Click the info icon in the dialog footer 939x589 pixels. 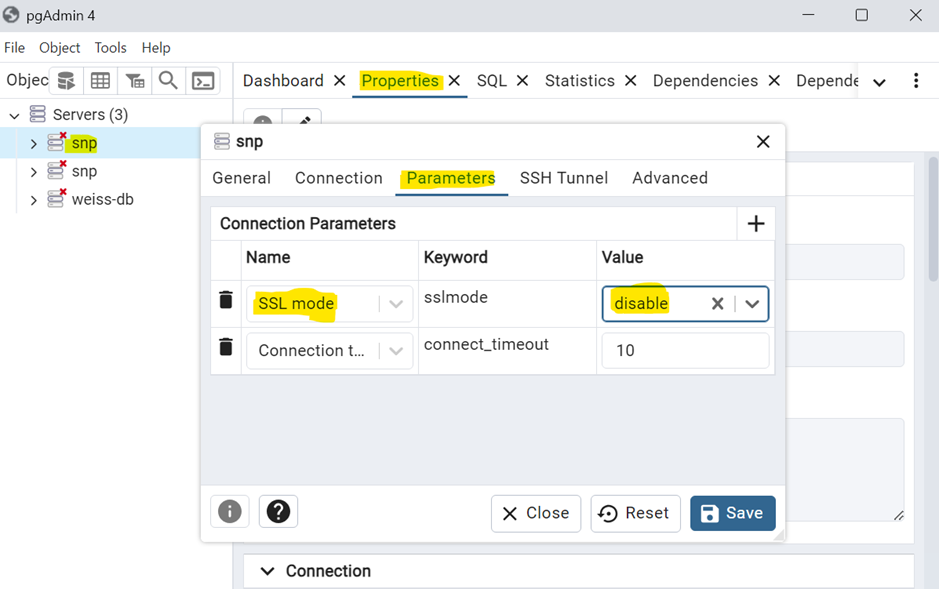coord(229,511)
